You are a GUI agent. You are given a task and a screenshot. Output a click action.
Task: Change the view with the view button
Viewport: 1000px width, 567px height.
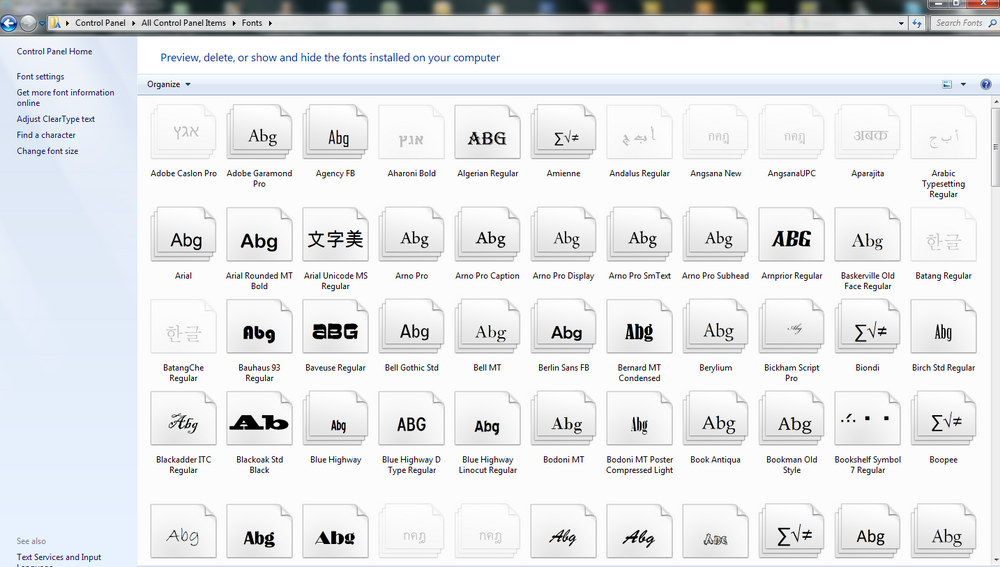(x=947, y=84)
